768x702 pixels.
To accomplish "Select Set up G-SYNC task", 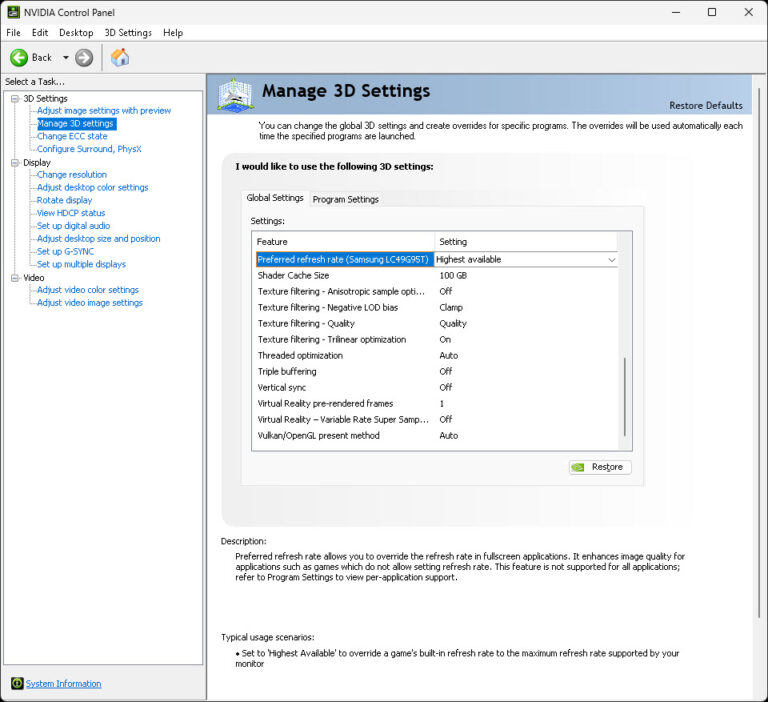I will click(65, 252).
